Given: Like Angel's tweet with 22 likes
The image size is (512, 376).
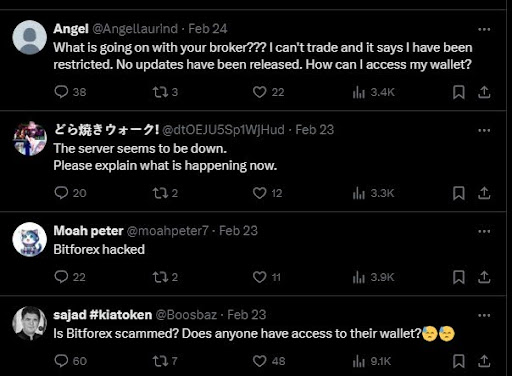Looking at the screenshot, I should [260, 92].
